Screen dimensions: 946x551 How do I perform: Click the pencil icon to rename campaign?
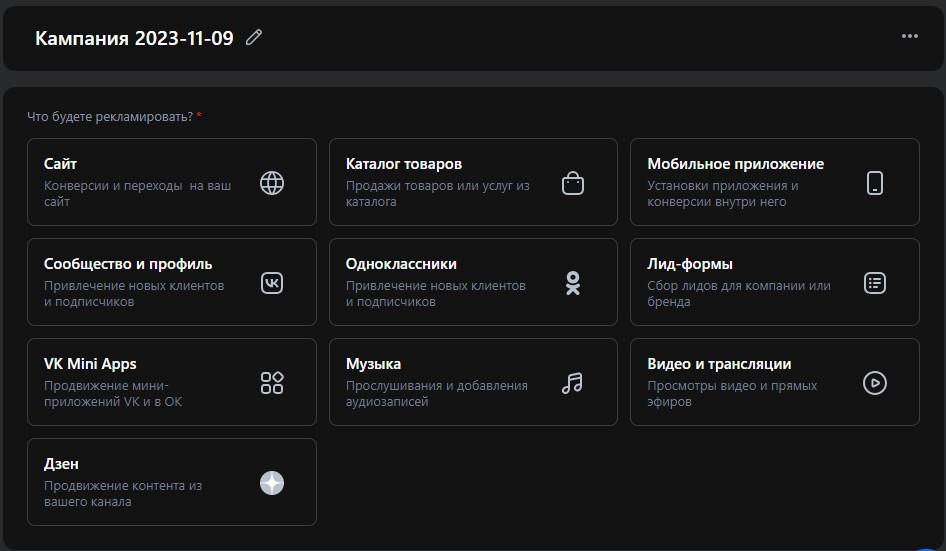[x=254, y=38]
